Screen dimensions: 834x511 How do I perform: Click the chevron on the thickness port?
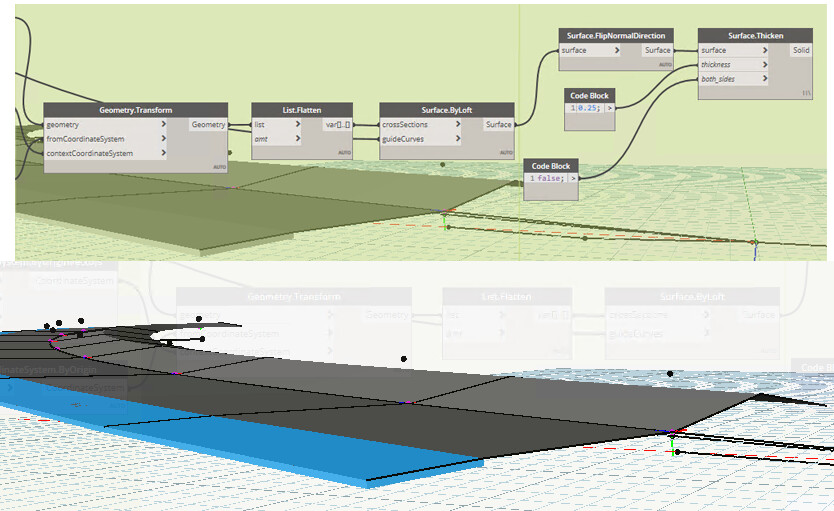(765, 64)
